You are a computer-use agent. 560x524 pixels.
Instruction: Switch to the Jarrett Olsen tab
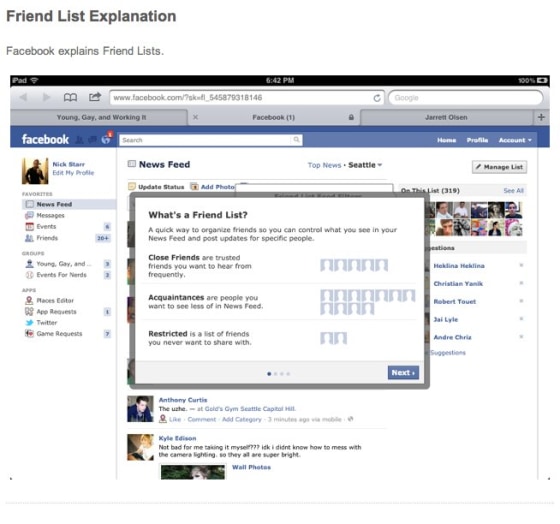[446, 117]
